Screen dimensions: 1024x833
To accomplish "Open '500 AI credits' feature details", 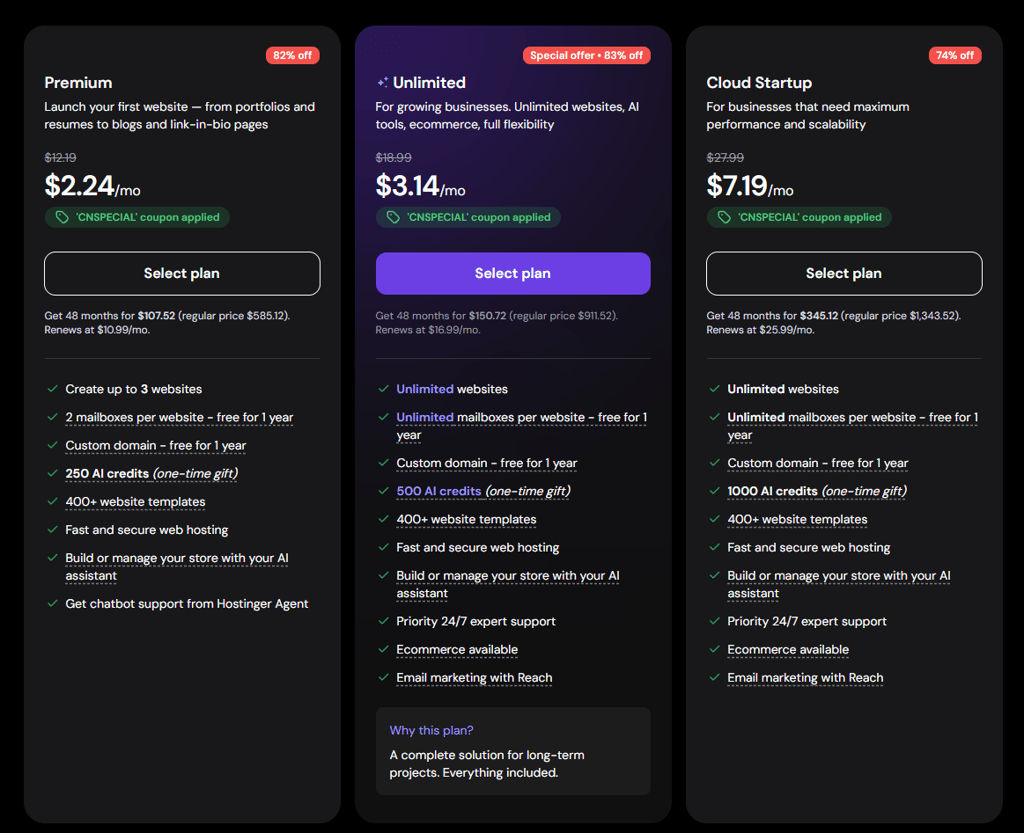I will click(x=483, y=491).
